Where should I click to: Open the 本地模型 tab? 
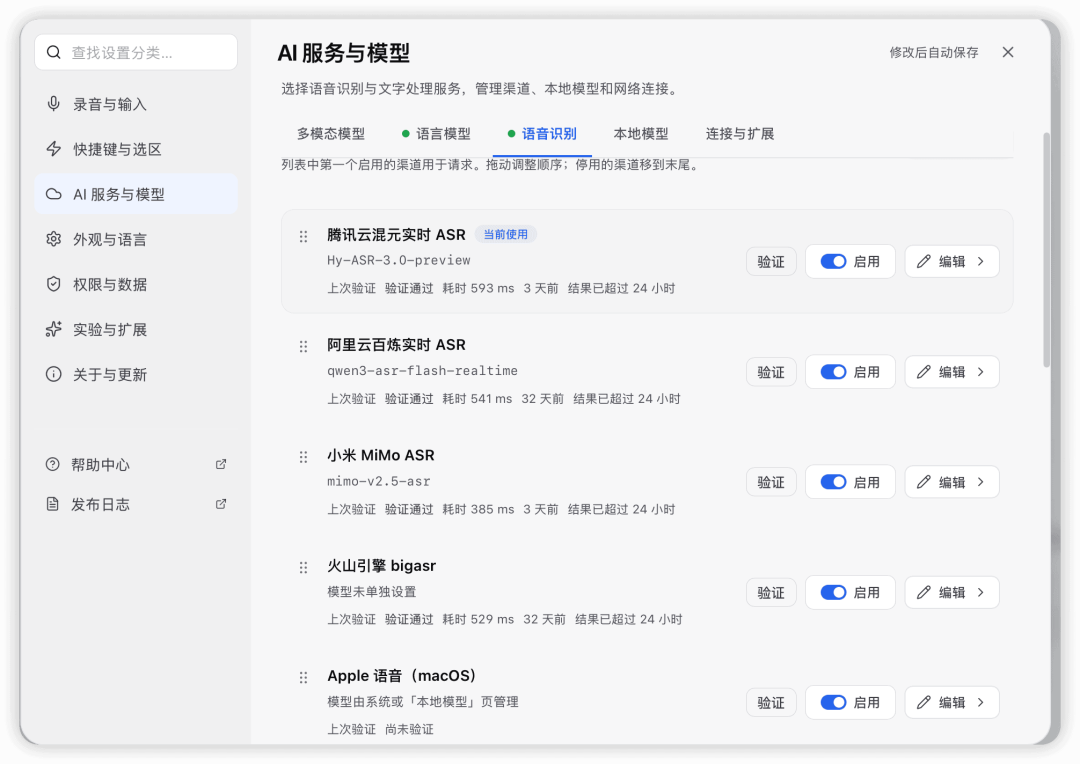pyautogui.click(x=641, y=134)
